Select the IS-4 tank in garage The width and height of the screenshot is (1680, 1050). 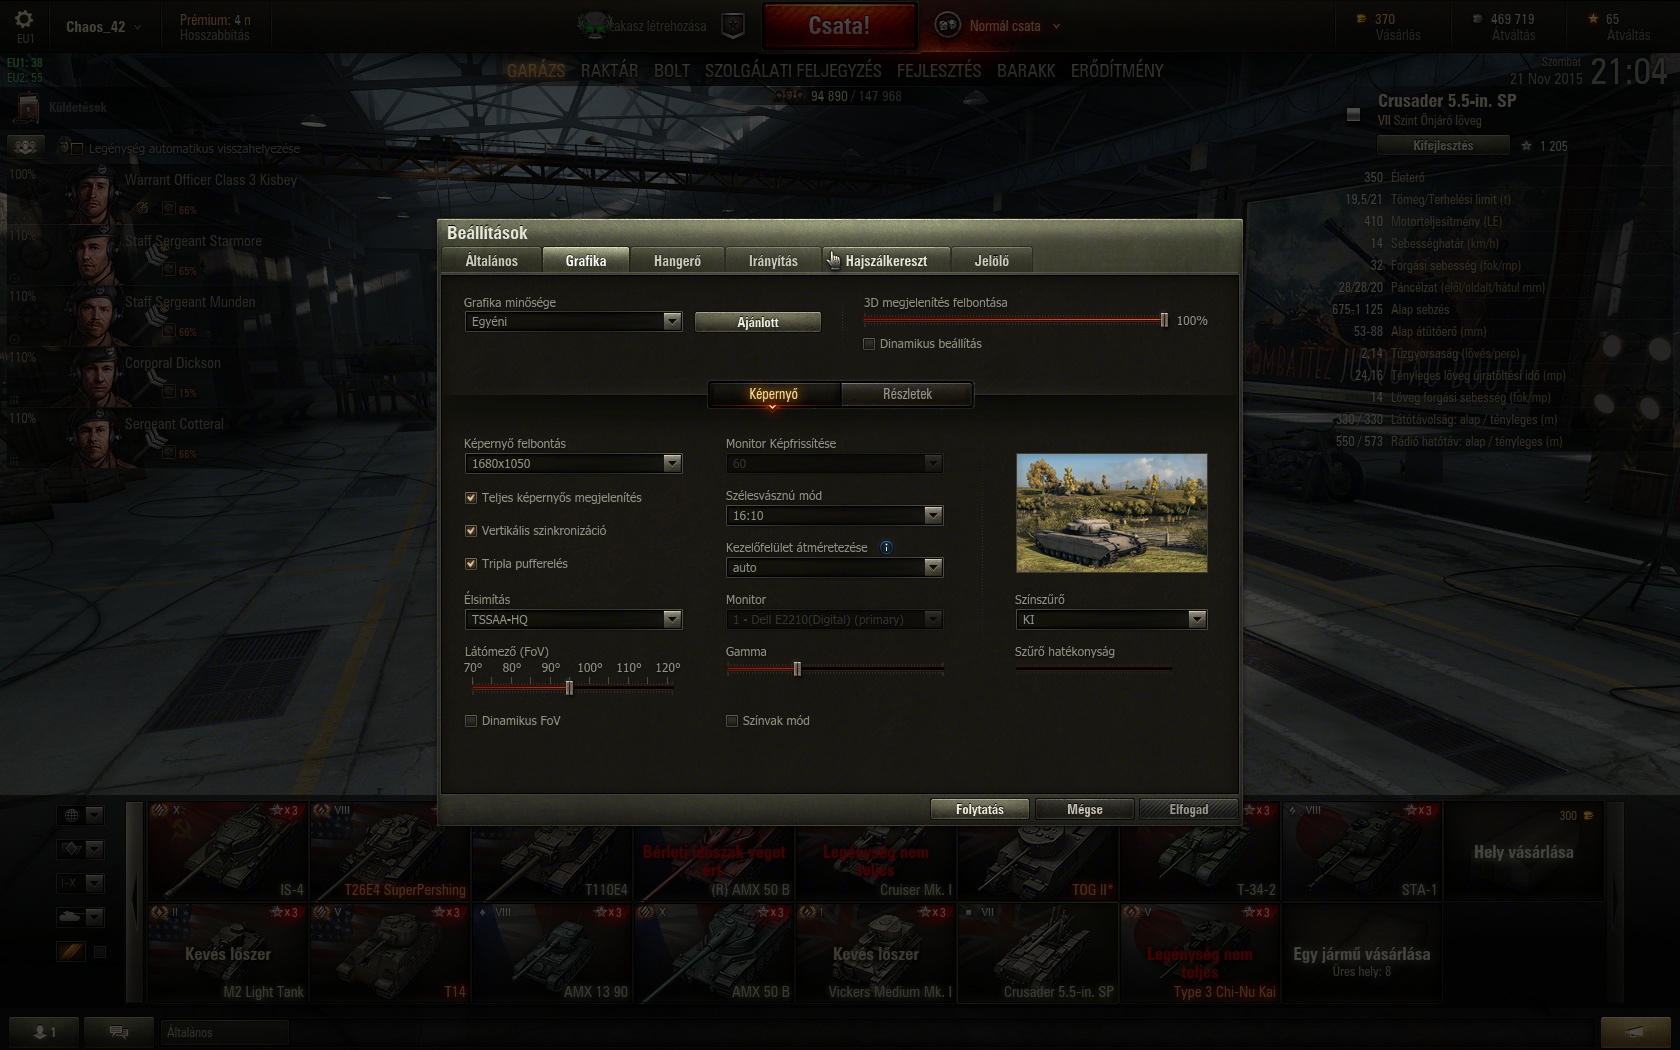pos(228,850)
